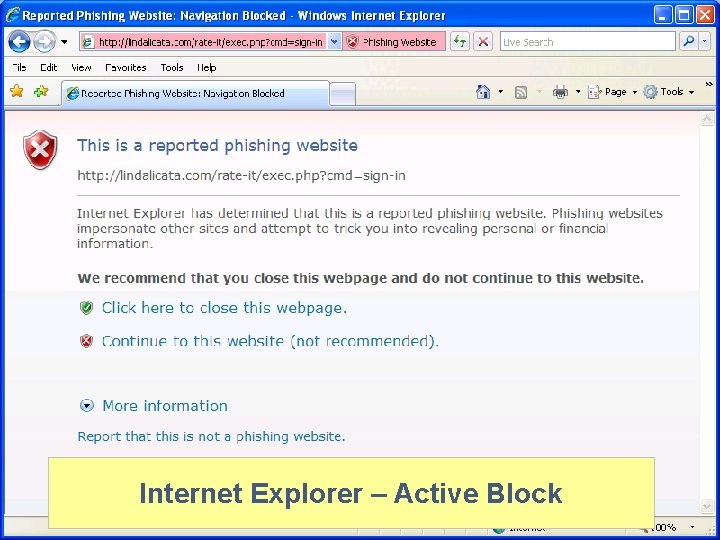Expand the Print options dropdown arrow
Viewport: 720px width, 540px height.
pos(578,92)
